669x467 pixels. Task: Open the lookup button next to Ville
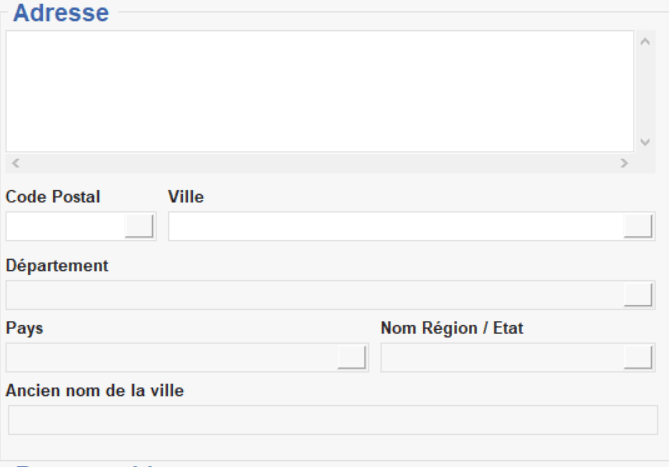pos(638,226)
